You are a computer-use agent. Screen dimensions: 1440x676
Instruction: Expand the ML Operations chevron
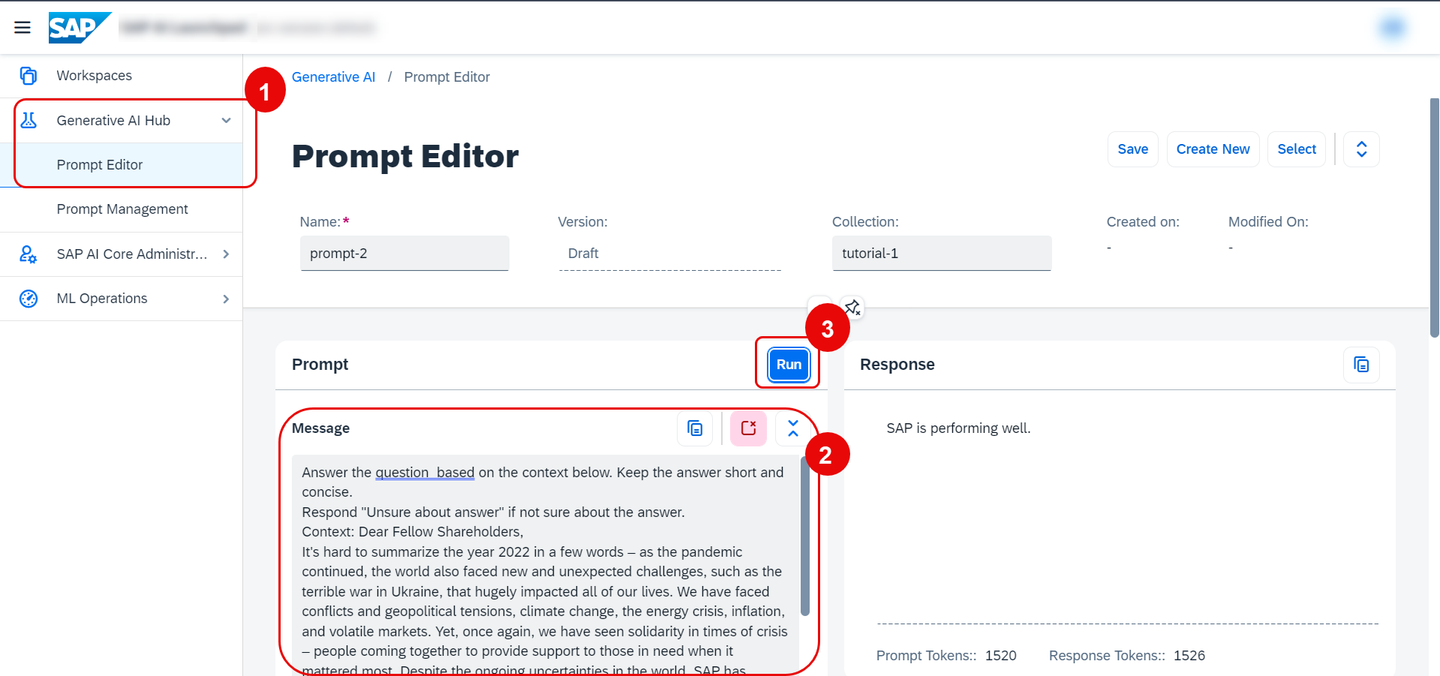[226, 298]
